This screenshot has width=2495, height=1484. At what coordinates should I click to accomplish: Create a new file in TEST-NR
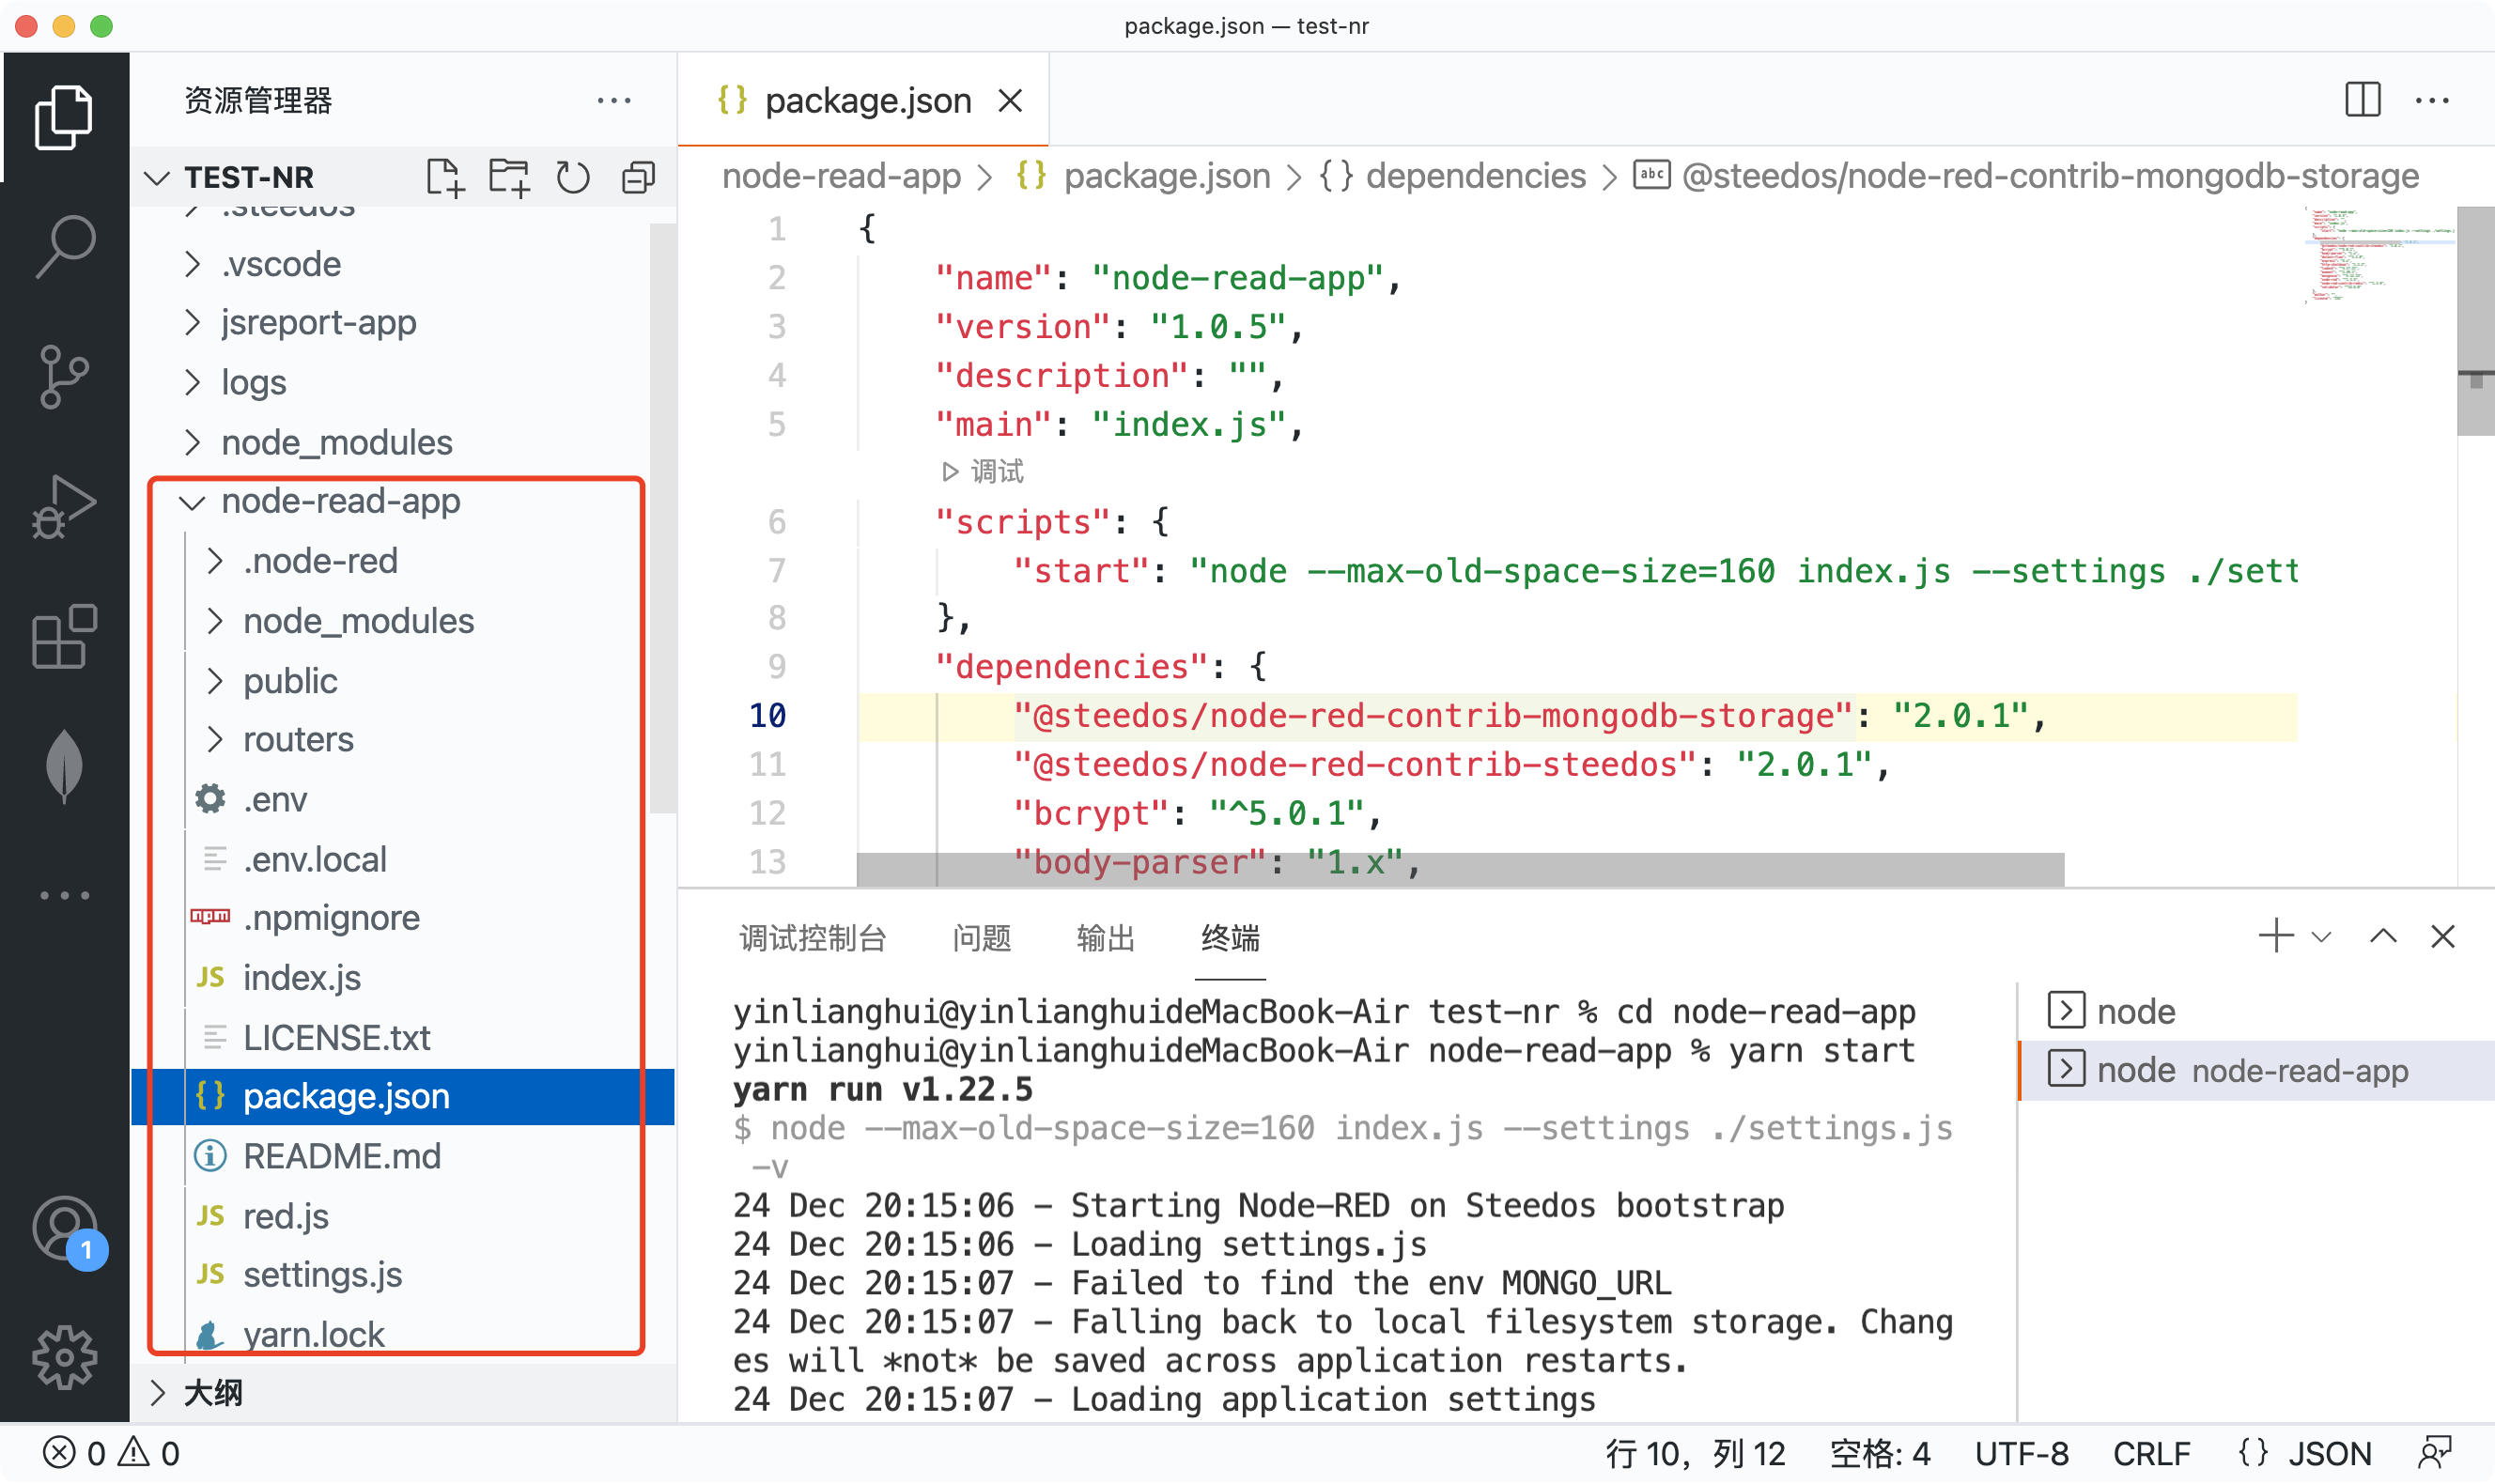(x=444, y=178)
